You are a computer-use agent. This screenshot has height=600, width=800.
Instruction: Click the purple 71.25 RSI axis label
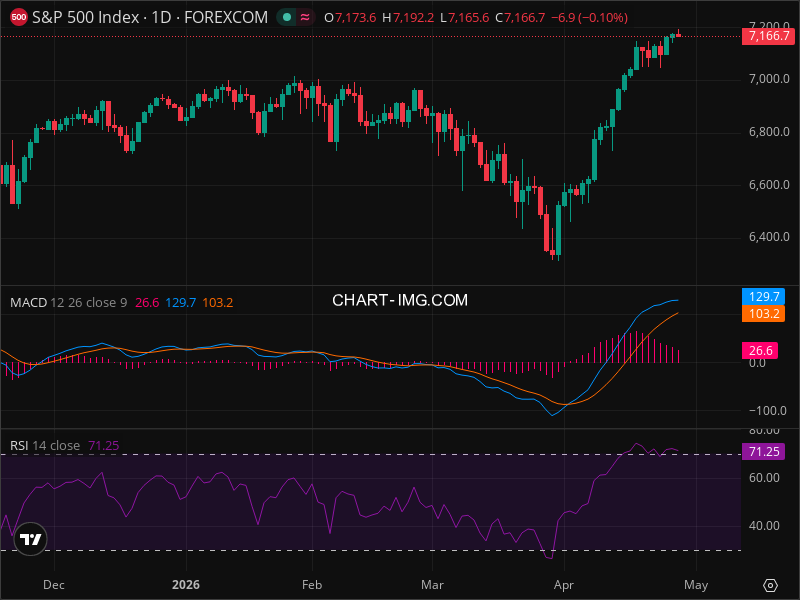[x=763, y=452]
